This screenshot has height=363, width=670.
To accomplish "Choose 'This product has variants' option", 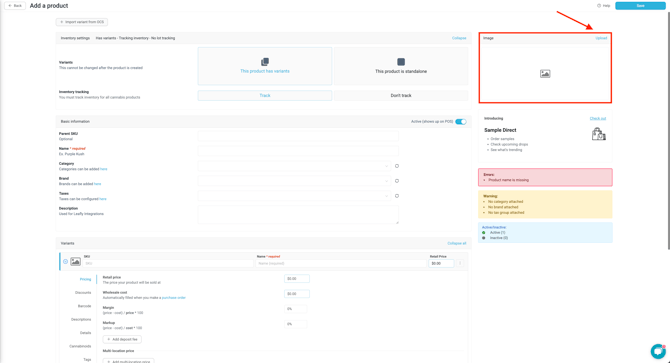I will point(264,66).
